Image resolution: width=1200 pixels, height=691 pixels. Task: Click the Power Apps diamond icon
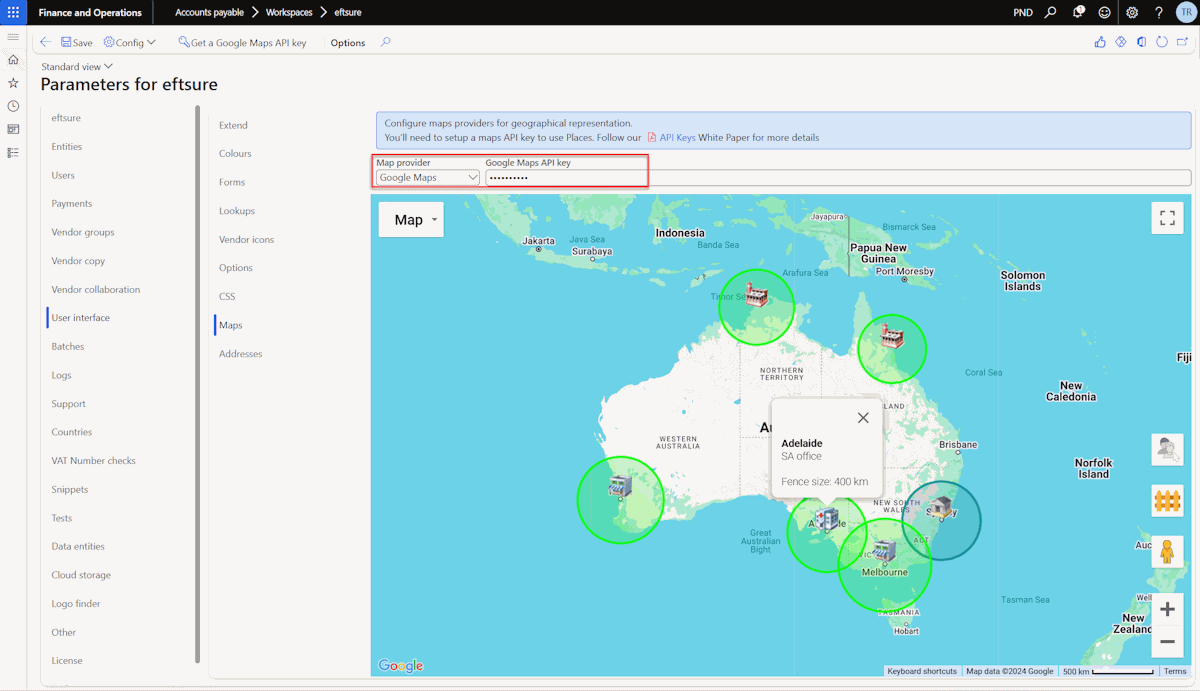pos(1121,42)
